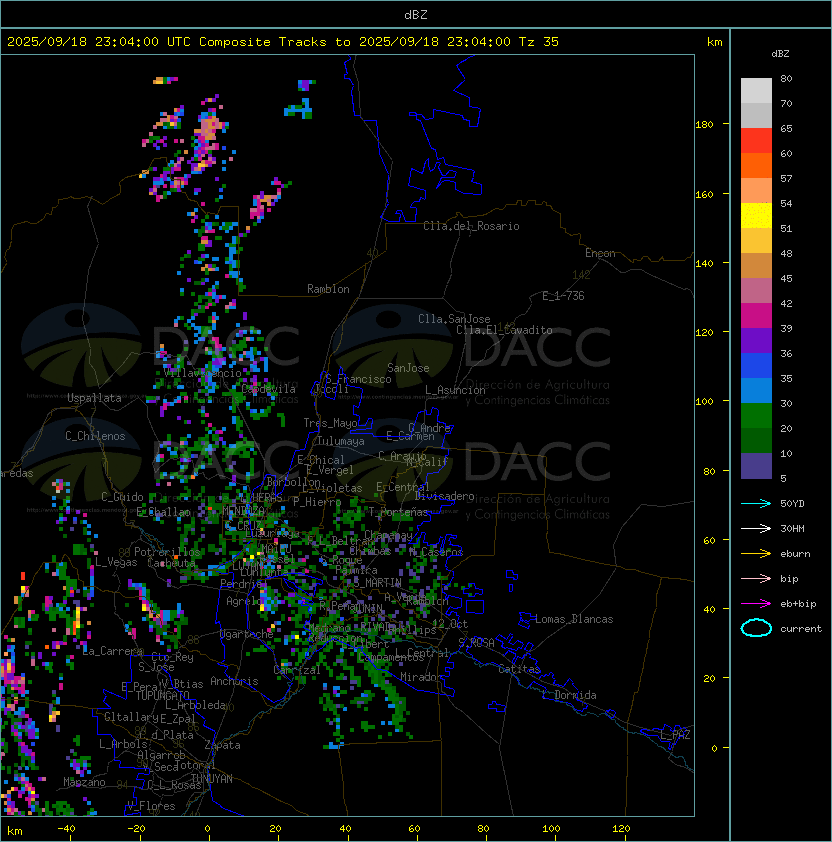Click the C_Chilenos map label
Image resolution: width=832 pixels, height=842 pixels.
95,436
